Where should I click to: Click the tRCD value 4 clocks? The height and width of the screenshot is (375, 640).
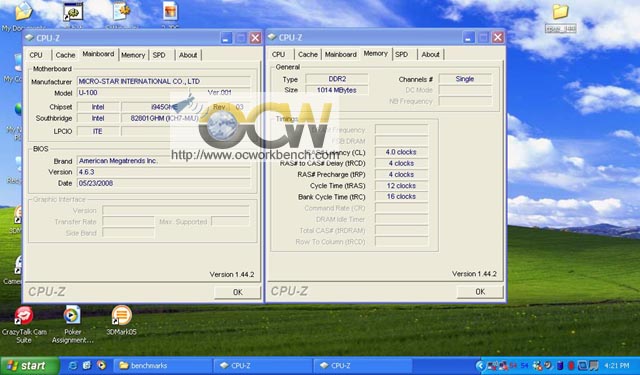(401, 163)
